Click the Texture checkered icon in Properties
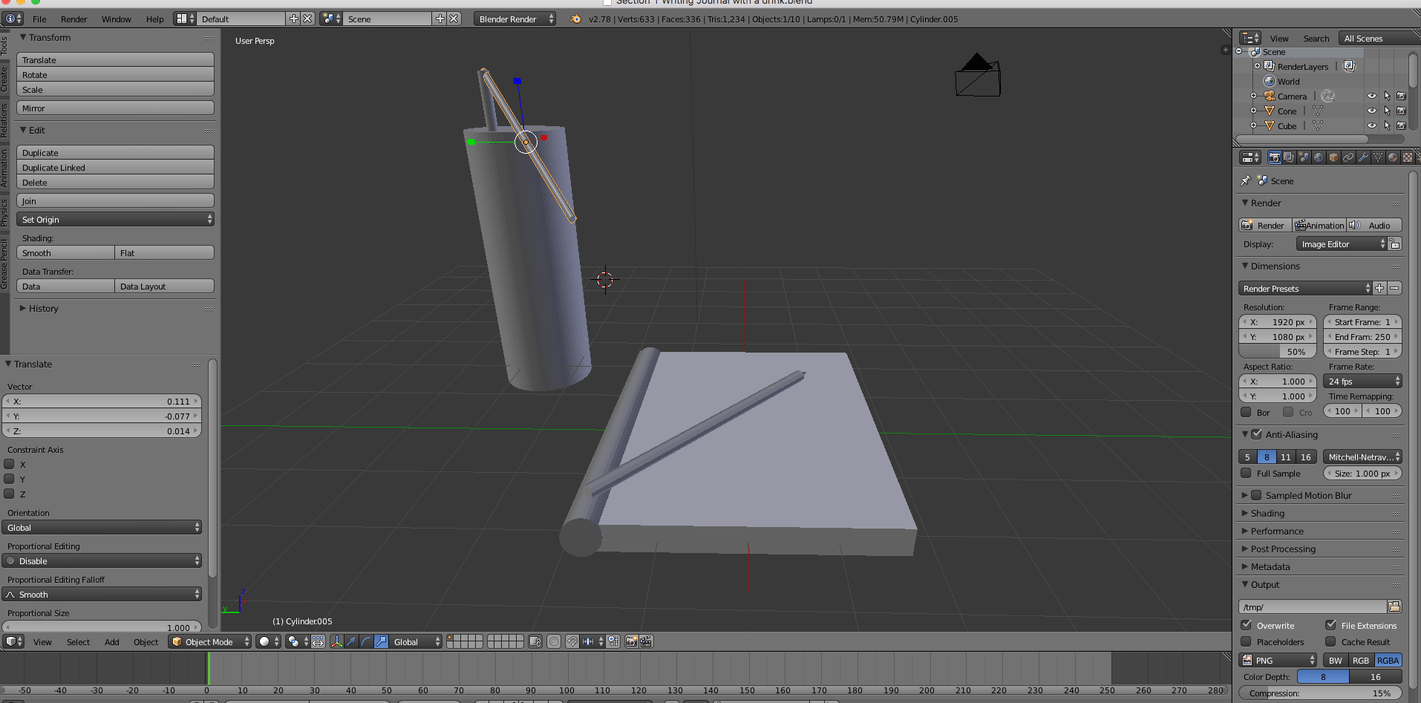 (x=1407, y=157)
